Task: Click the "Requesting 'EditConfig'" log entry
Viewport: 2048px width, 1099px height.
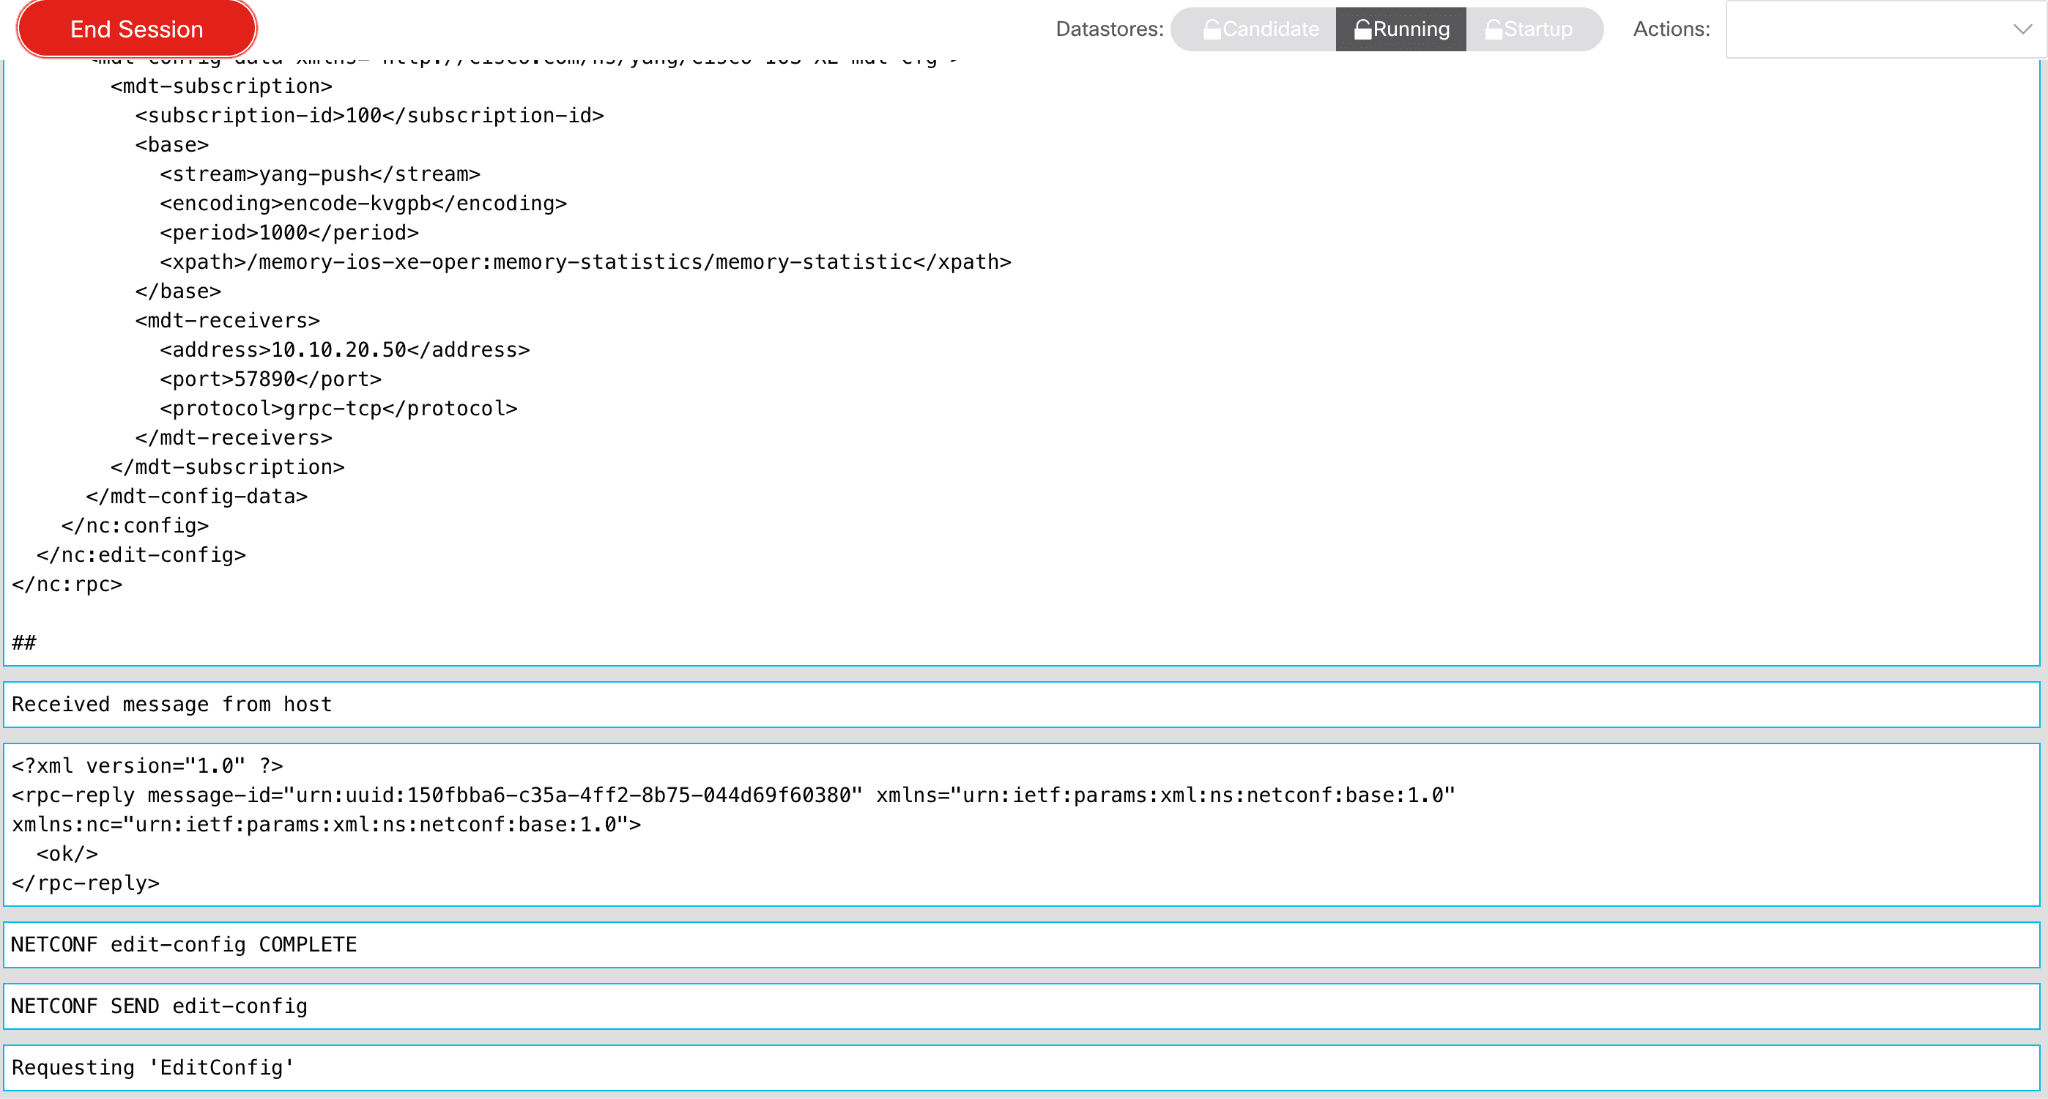Action: tap(153, 1067)
